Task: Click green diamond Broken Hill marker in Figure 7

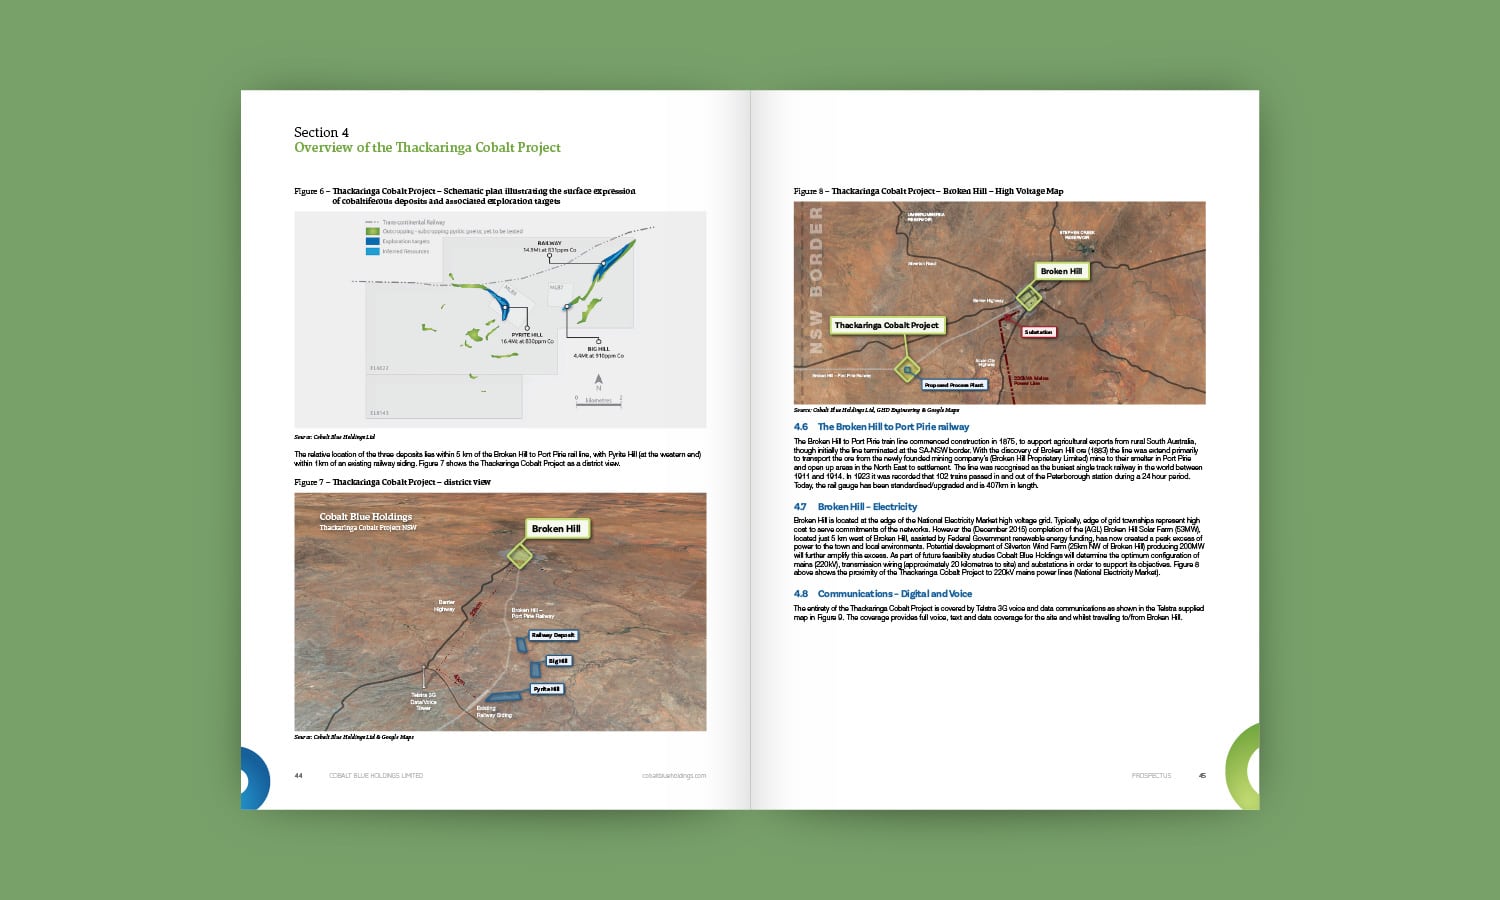Action: click(x=519, y=556)
